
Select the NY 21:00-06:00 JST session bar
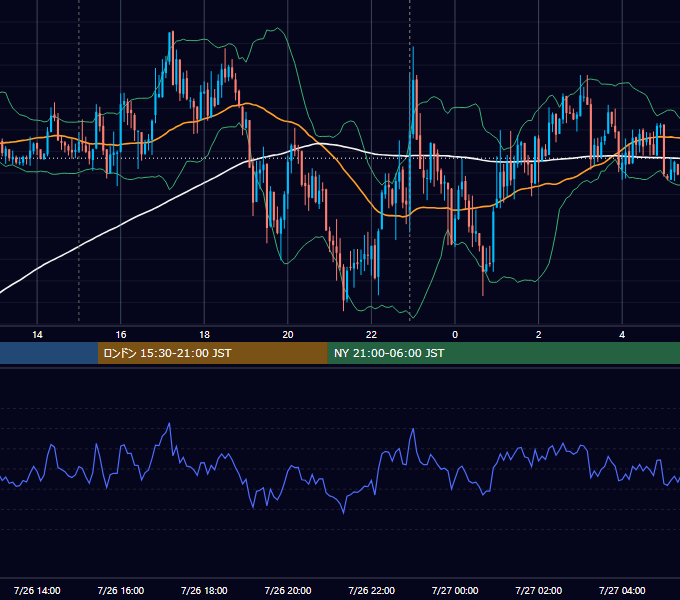(503, 353)
